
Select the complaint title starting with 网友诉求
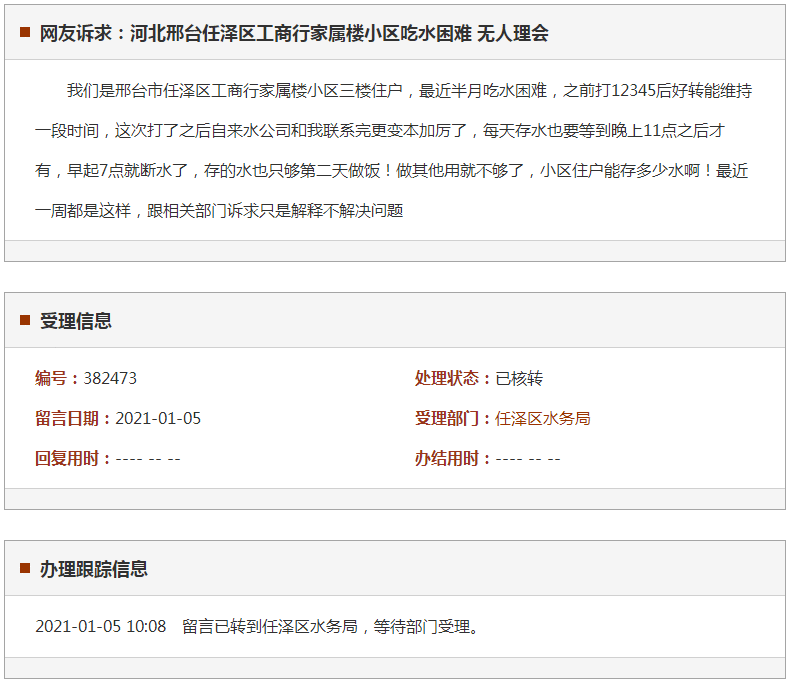(x=294, y=33)
